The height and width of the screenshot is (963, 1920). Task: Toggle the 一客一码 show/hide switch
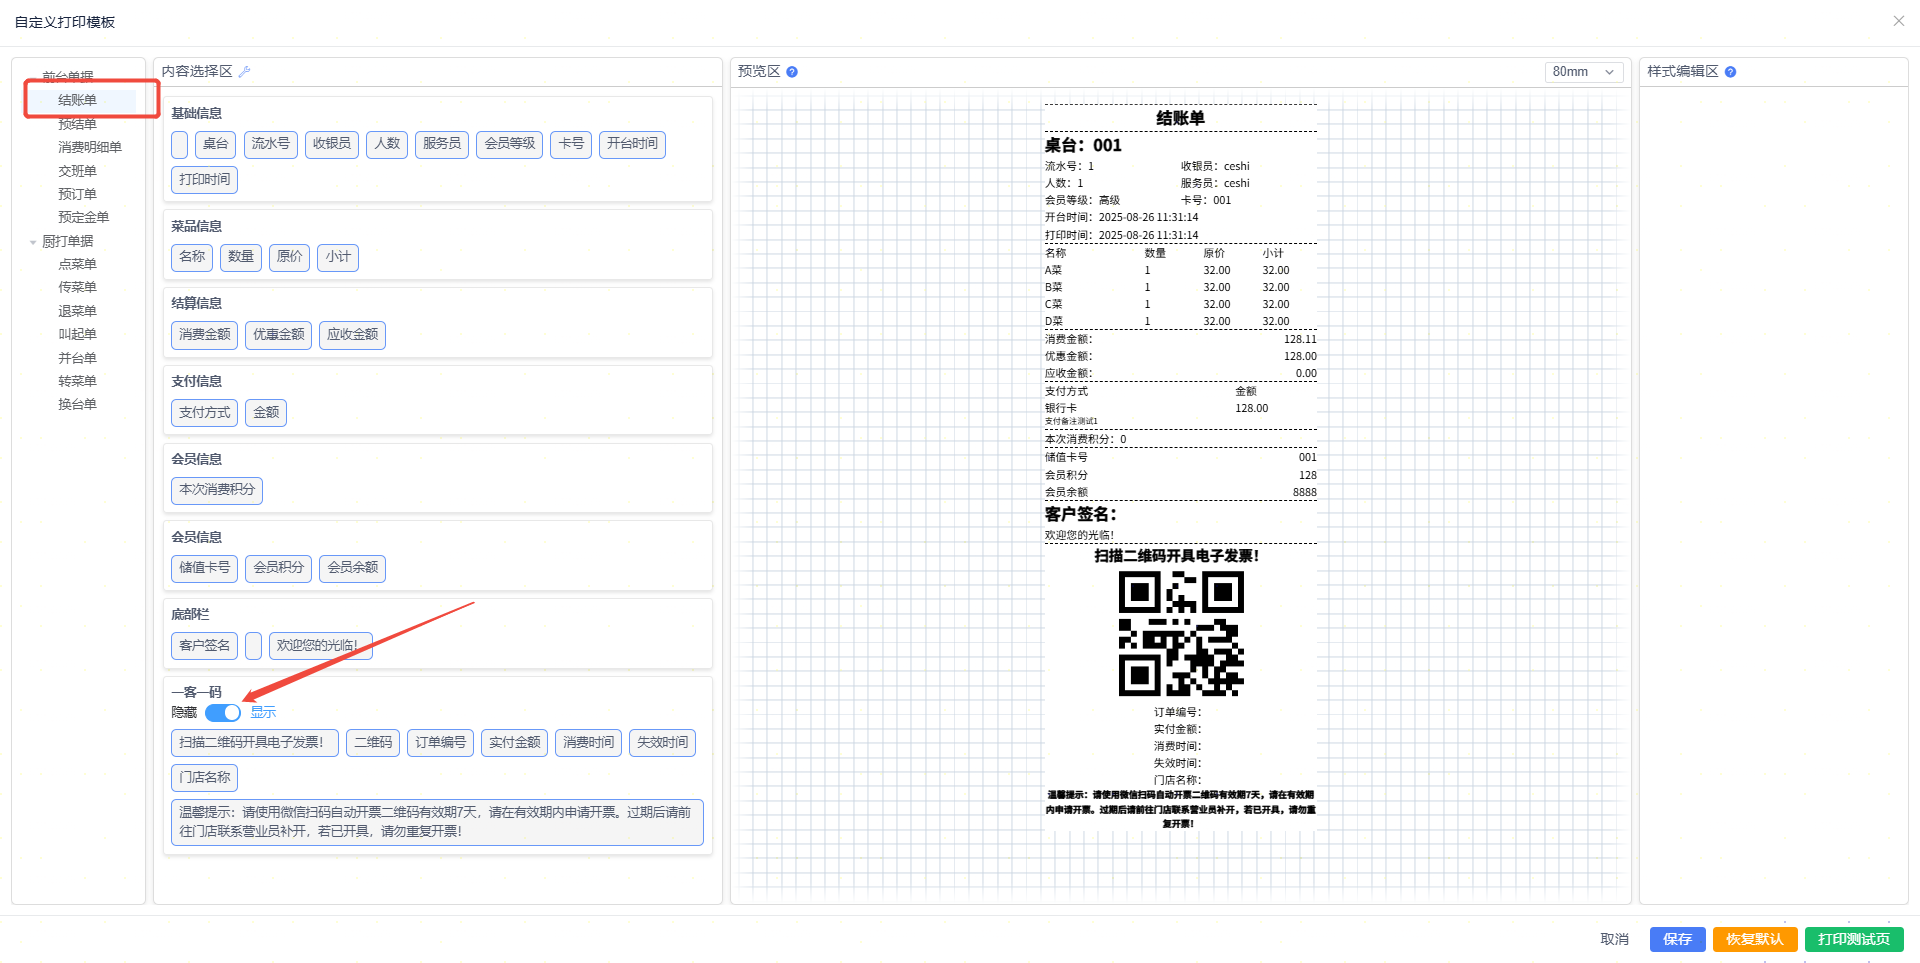pos(223,713)
